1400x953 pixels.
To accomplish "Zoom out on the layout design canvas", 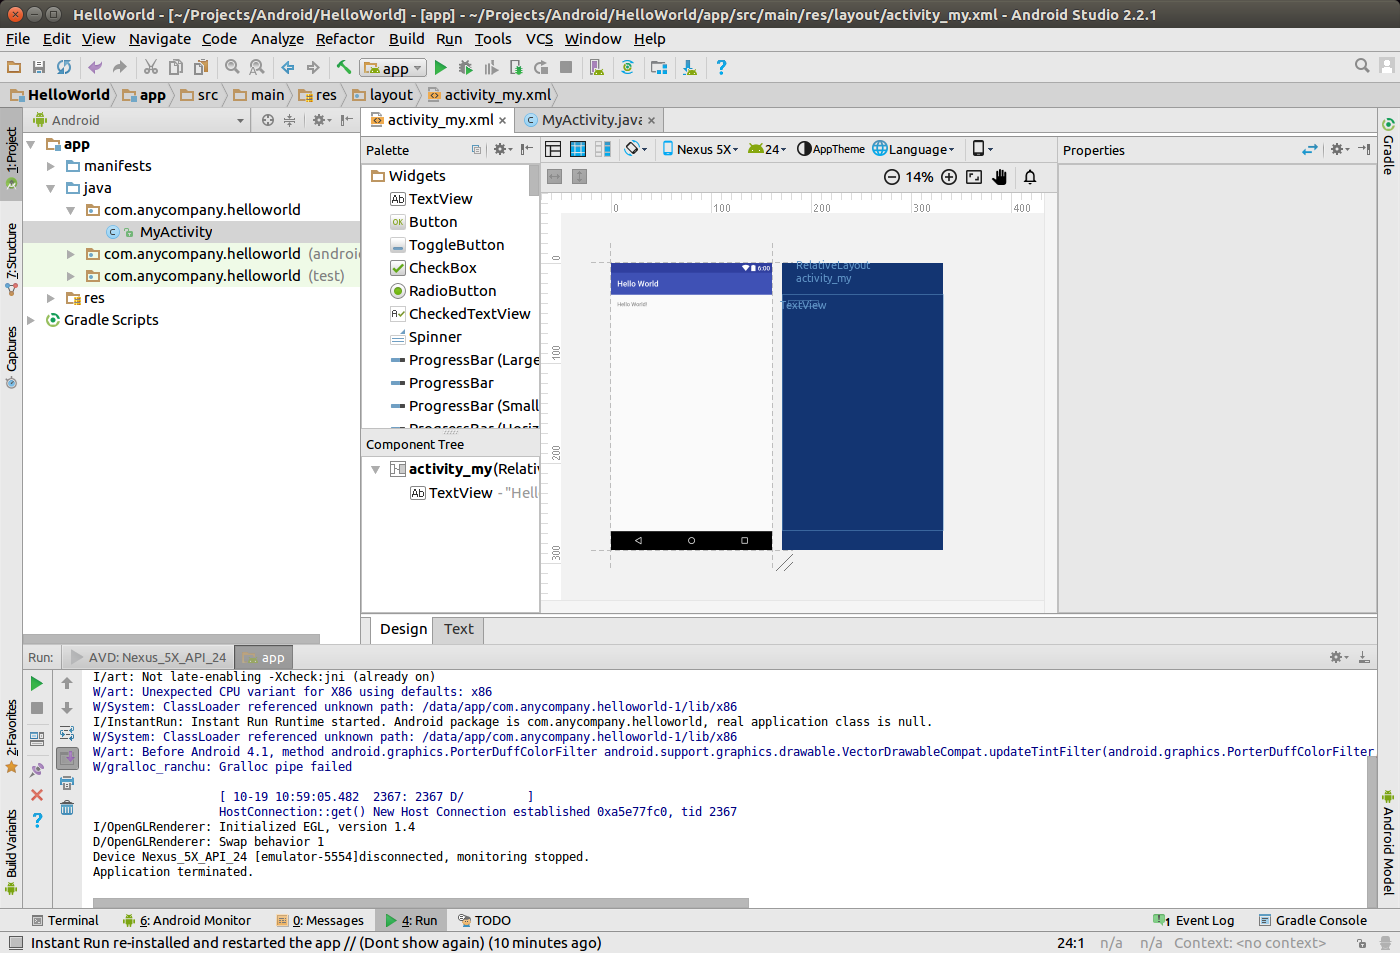I will [x=892, y=177].
